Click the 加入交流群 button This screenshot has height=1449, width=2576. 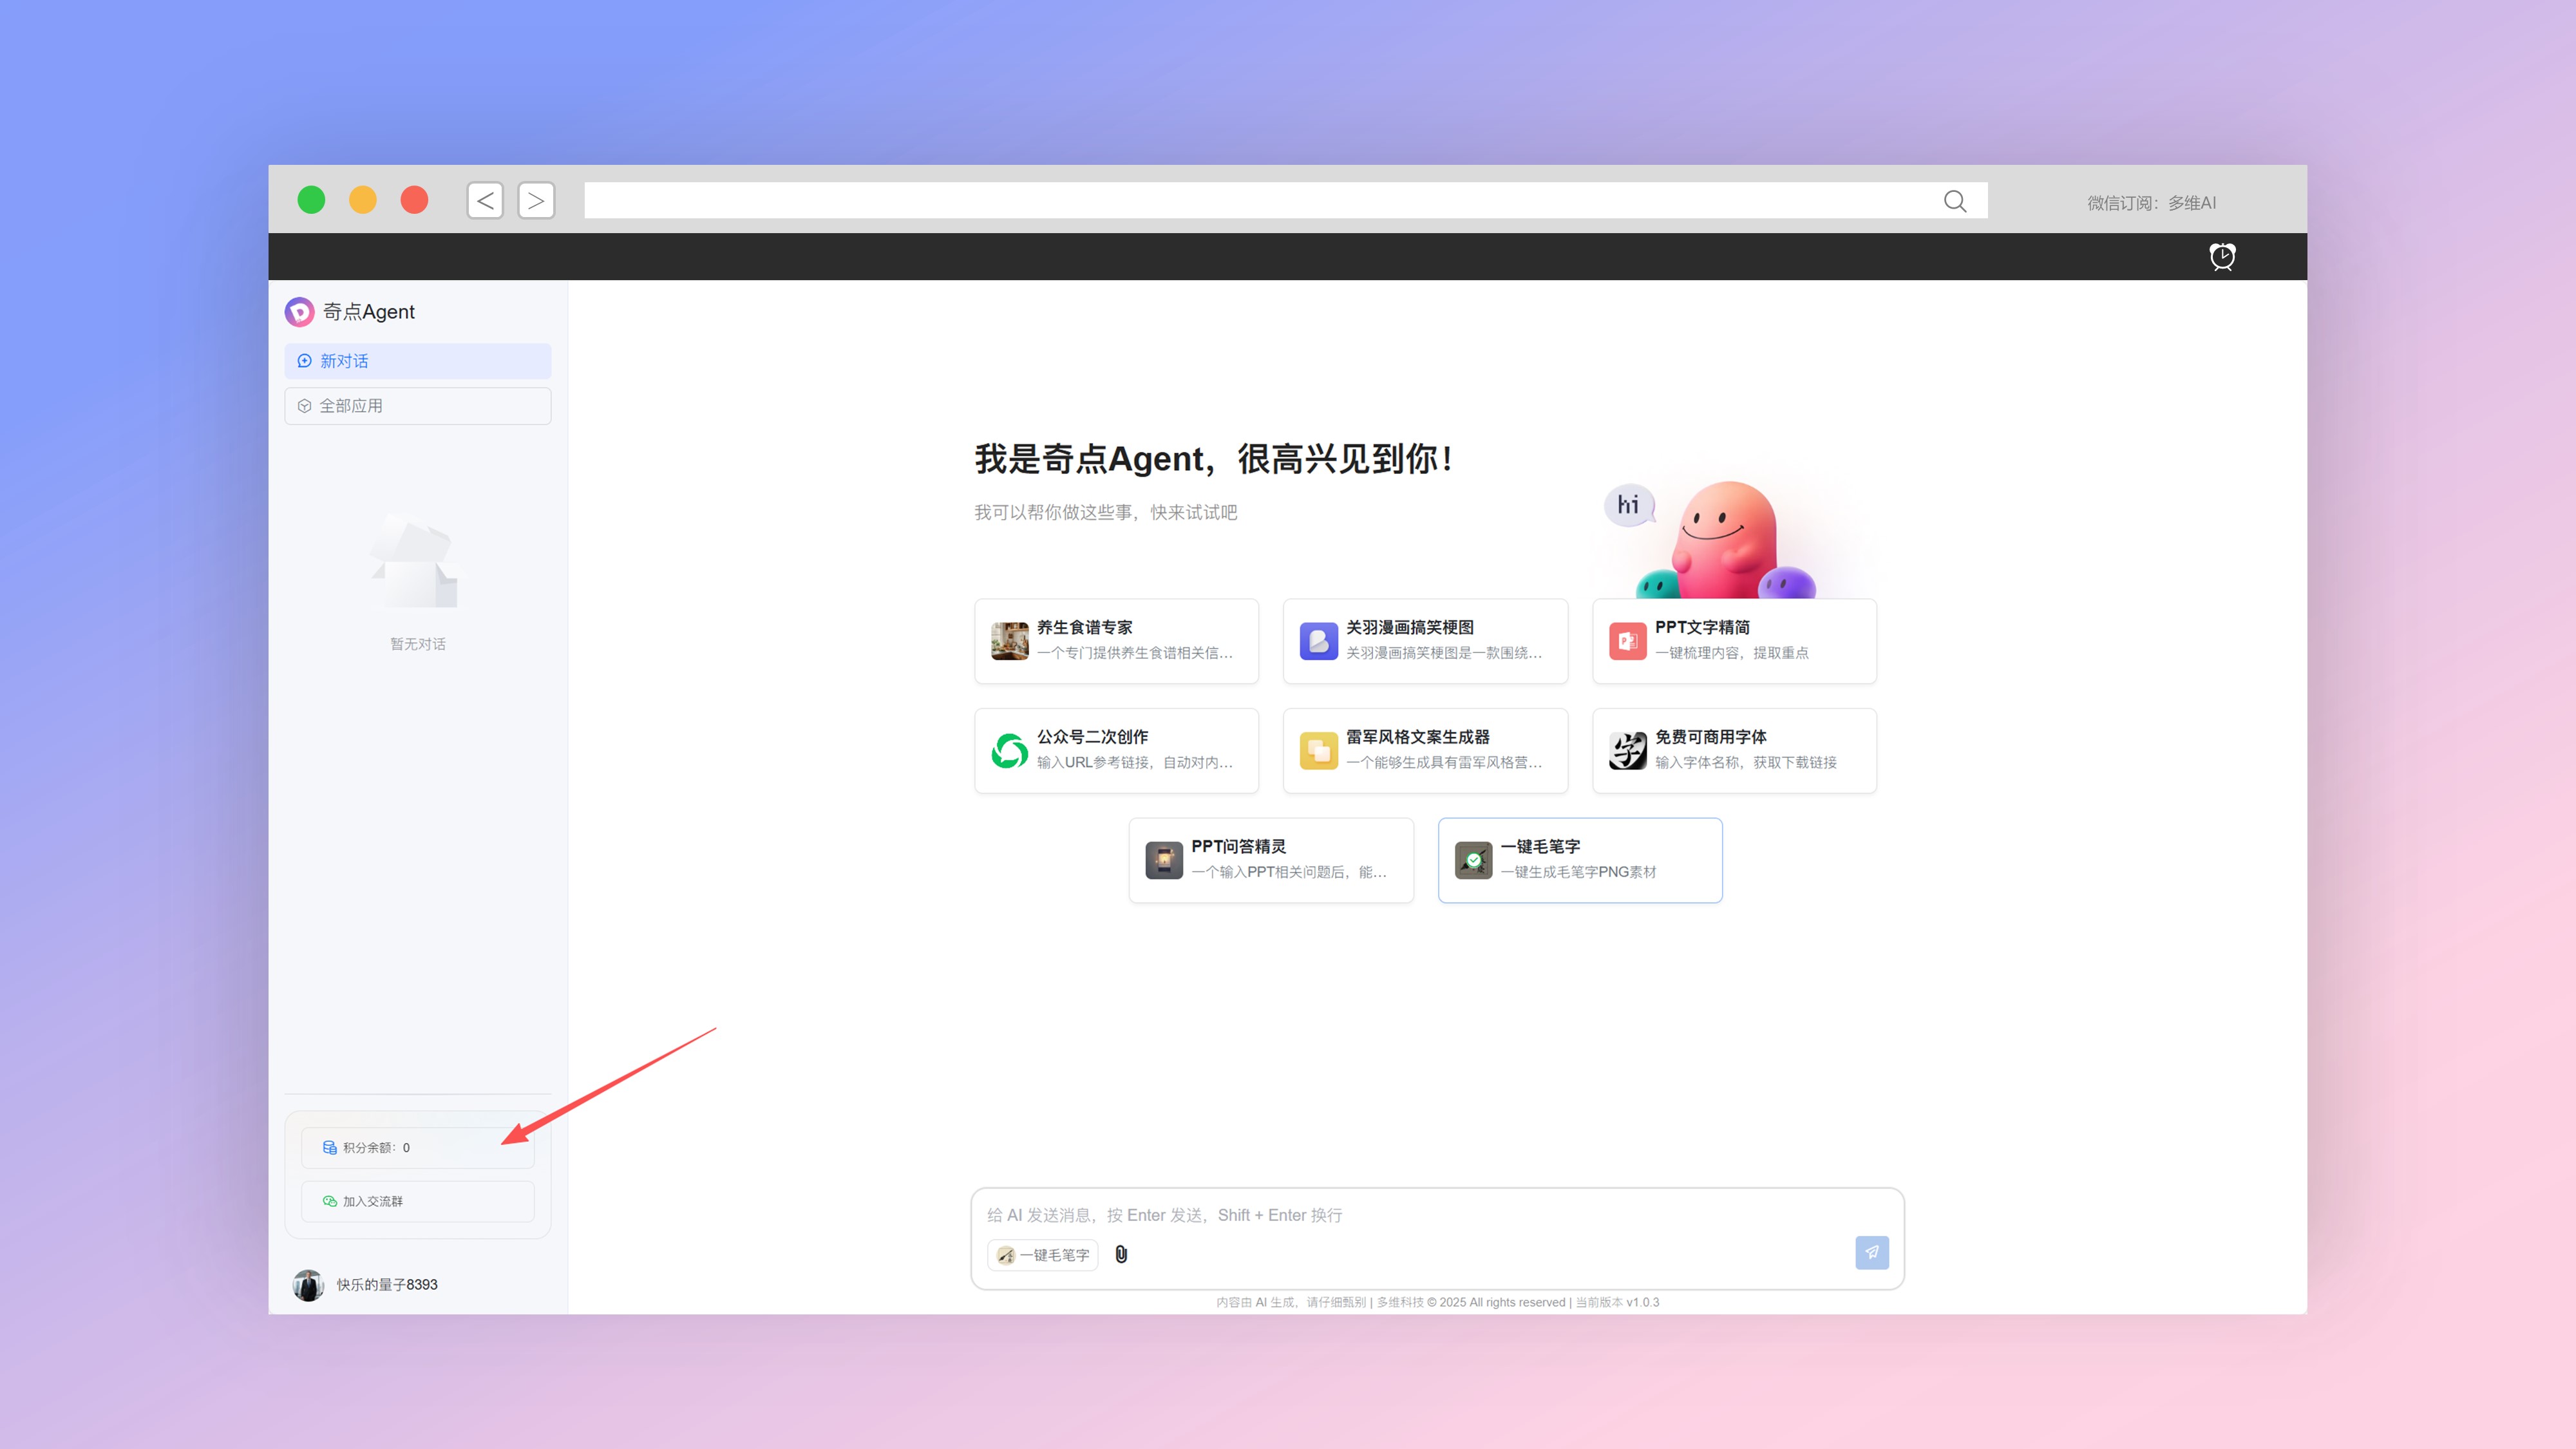(x=417, y=1201)
